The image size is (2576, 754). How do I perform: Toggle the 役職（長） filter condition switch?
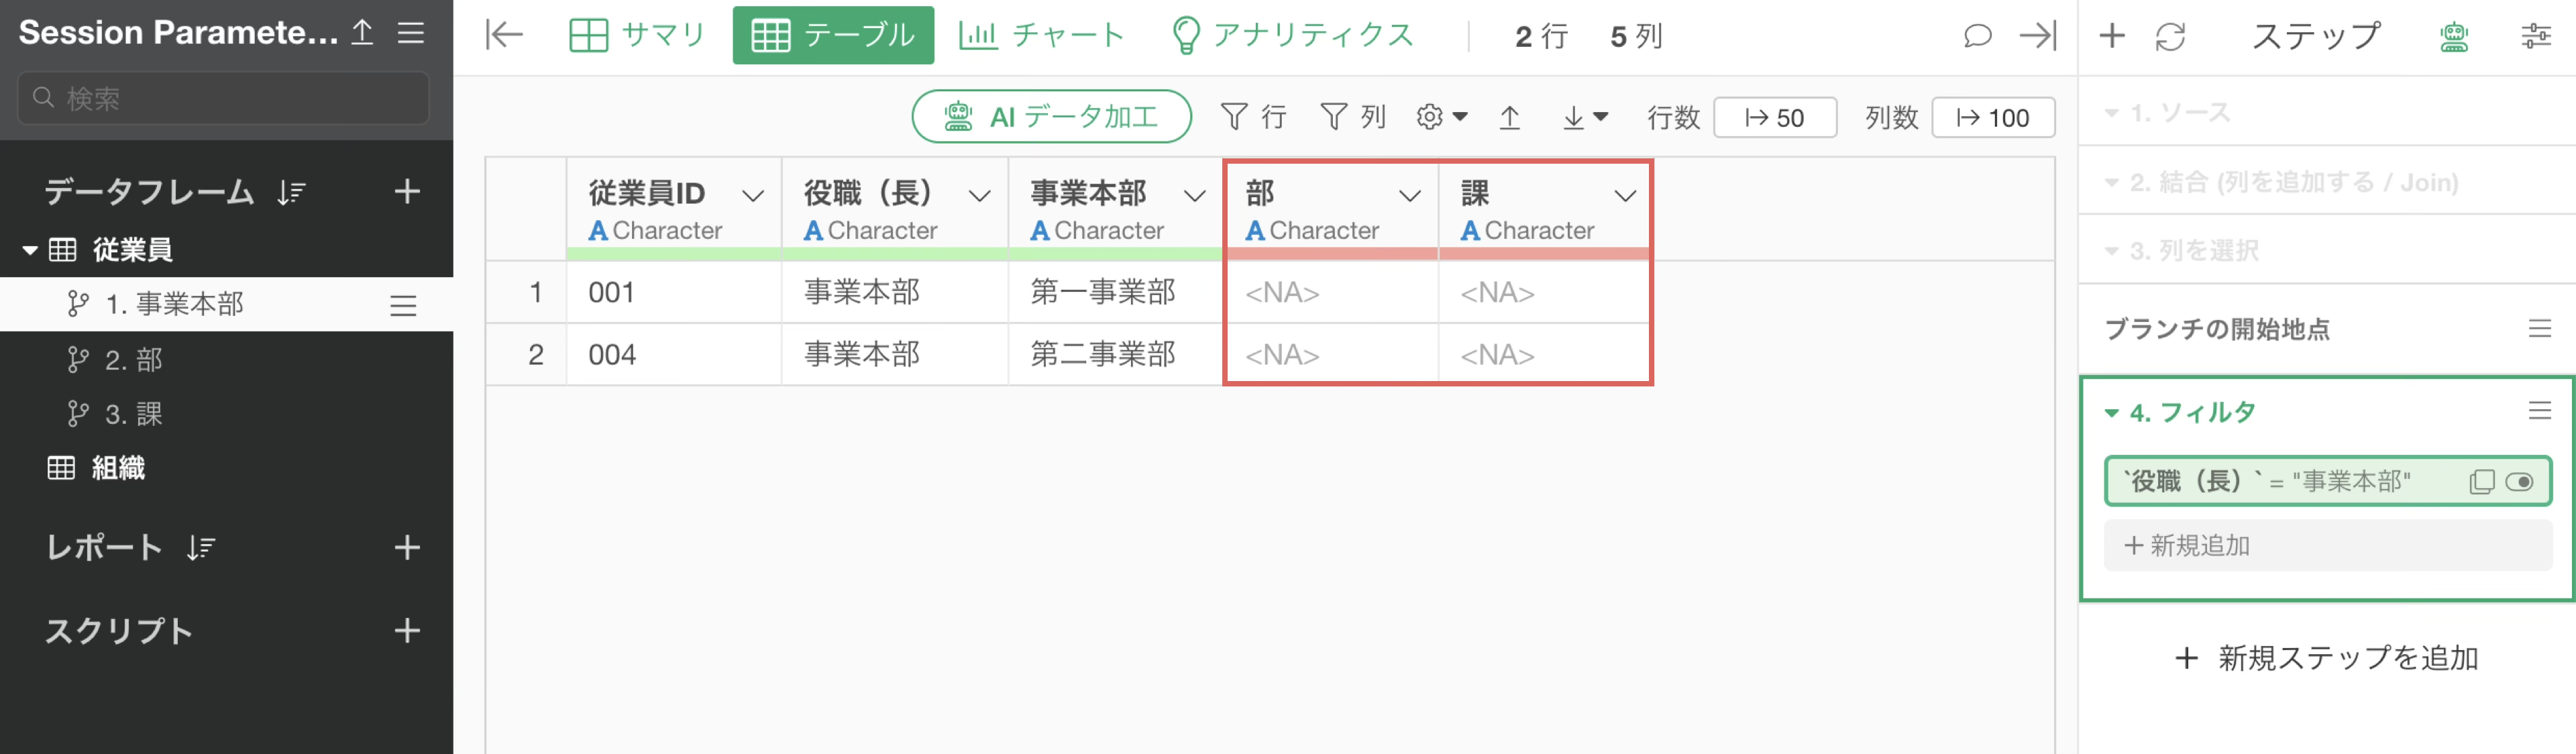click(x=2519, y=482)
